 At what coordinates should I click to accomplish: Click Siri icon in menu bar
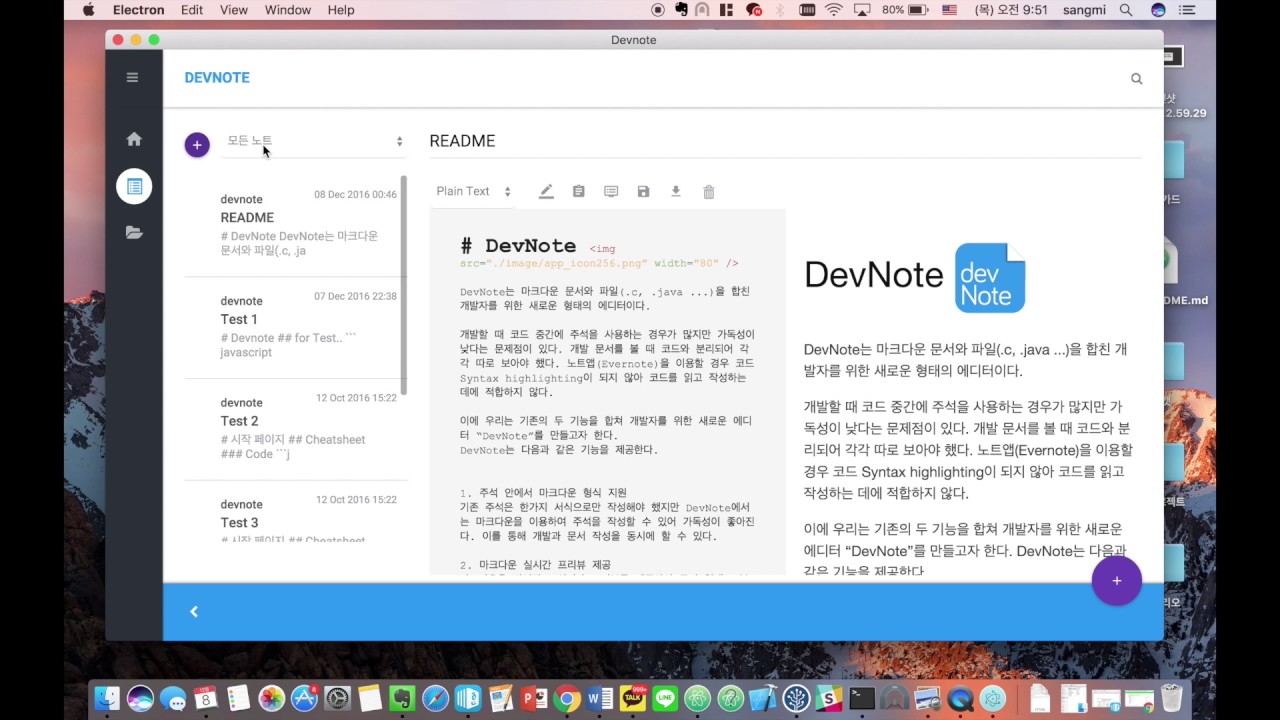coord(1159,10)
